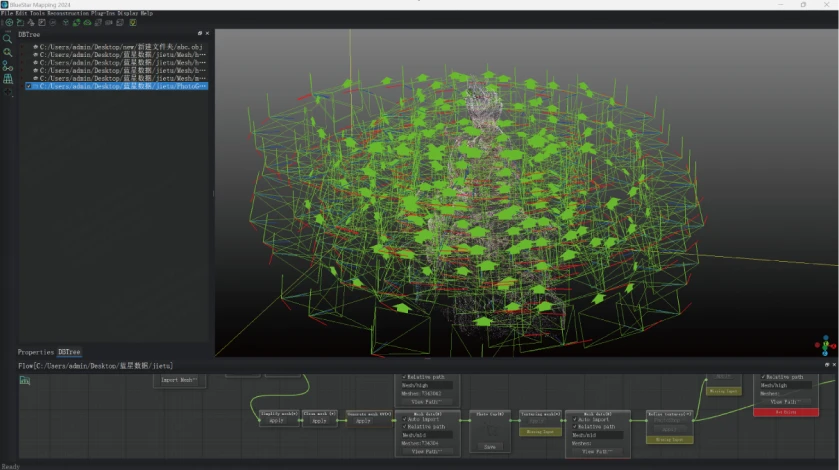Click the node graph icon in left sidebar
This screenshot has height=470, width=839.
(8, 65)
